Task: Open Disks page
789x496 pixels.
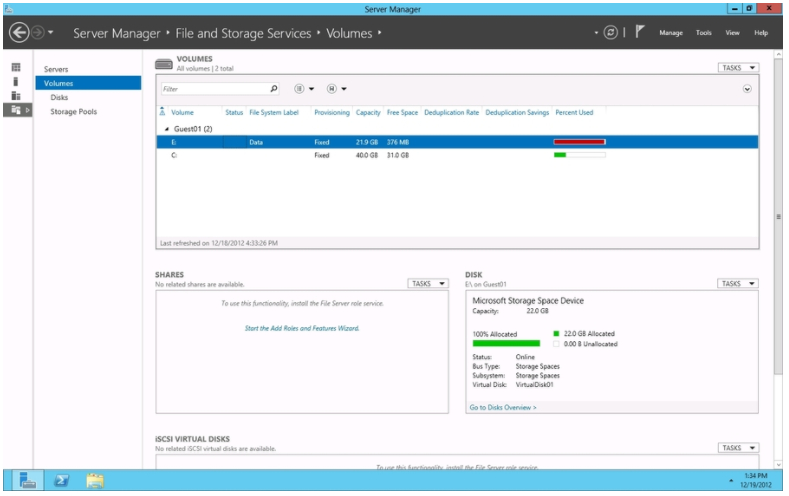Action: [x=59, y=97]
